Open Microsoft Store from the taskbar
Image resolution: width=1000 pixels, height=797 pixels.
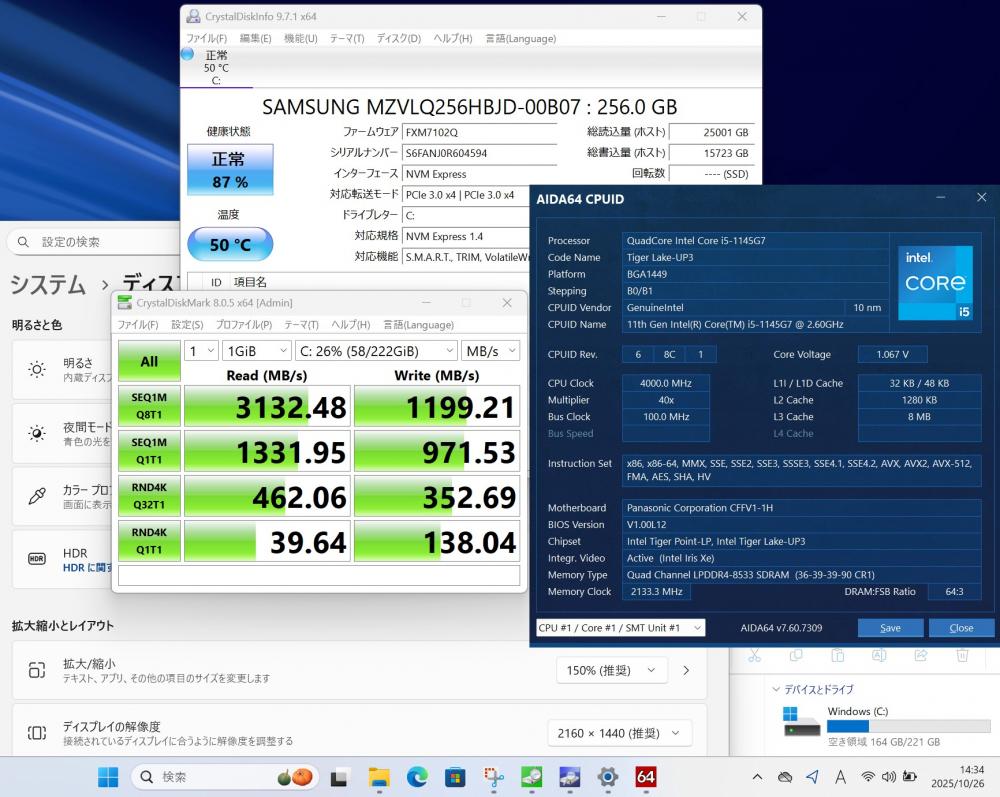pos(455,777)
